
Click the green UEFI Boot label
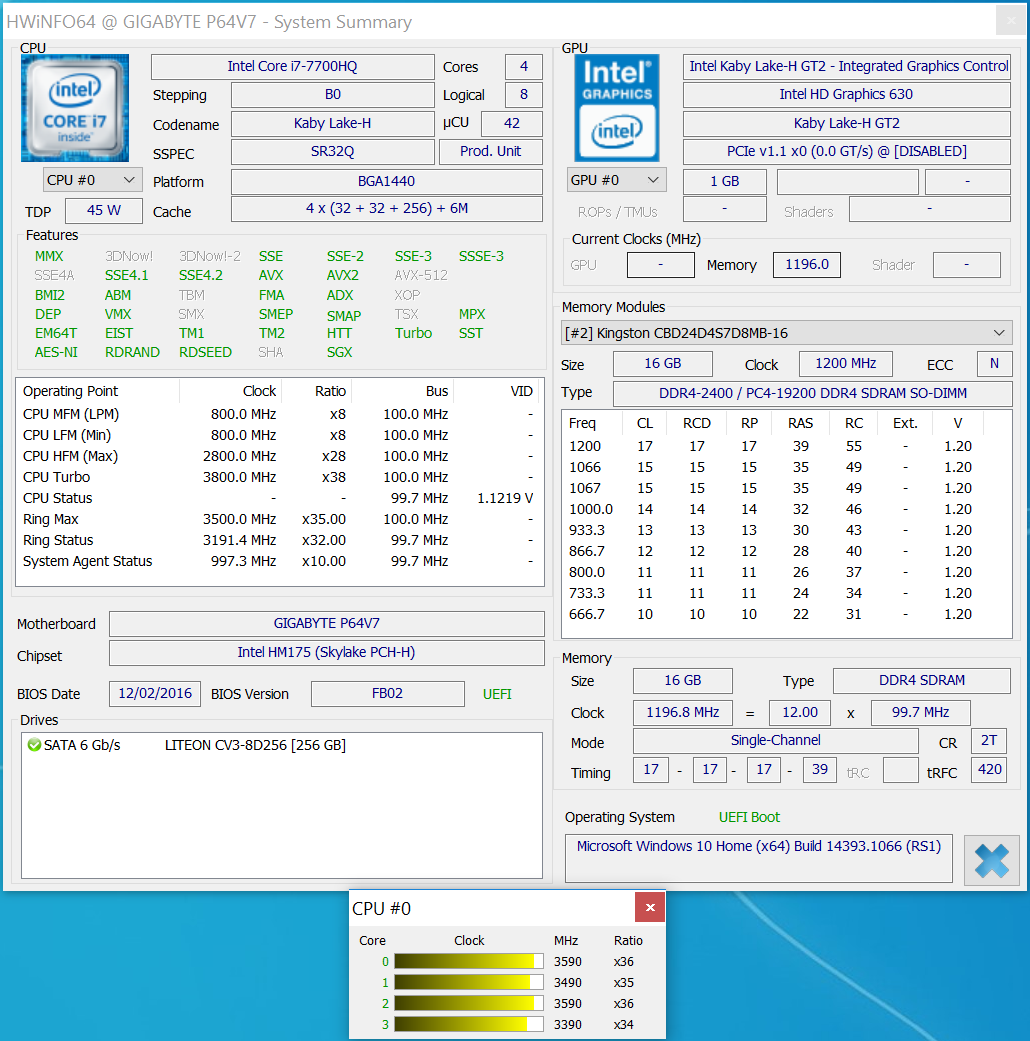coord(749,817)
